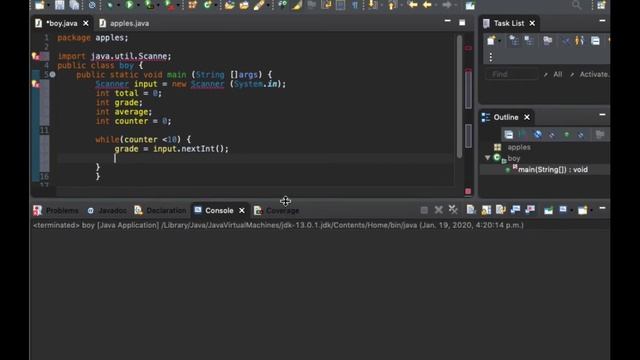Toggle Mark Occurrences highlighter
This screenshot has height=360, width=640.
pyautogui.click(x=297, y=5)
